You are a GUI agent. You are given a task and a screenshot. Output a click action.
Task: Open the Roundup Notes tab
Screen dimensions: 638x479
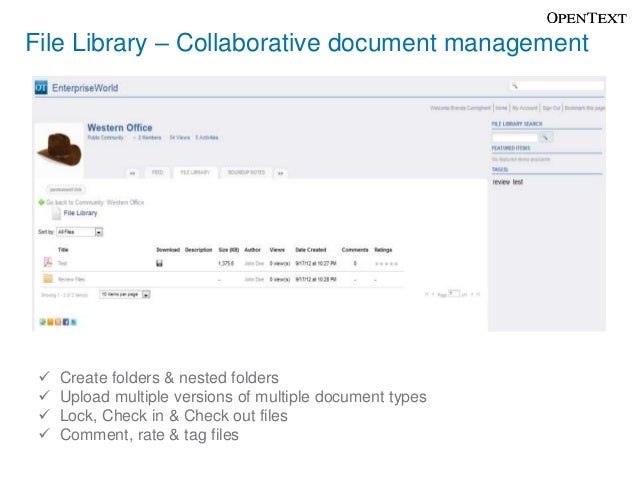coord(246,173)
